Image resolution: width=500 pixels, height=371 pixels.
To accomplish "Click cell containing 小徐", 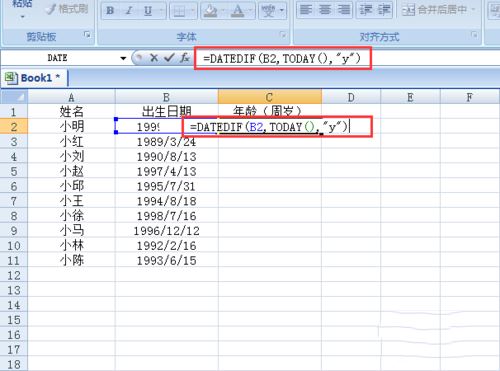I will tap(71, 216).
